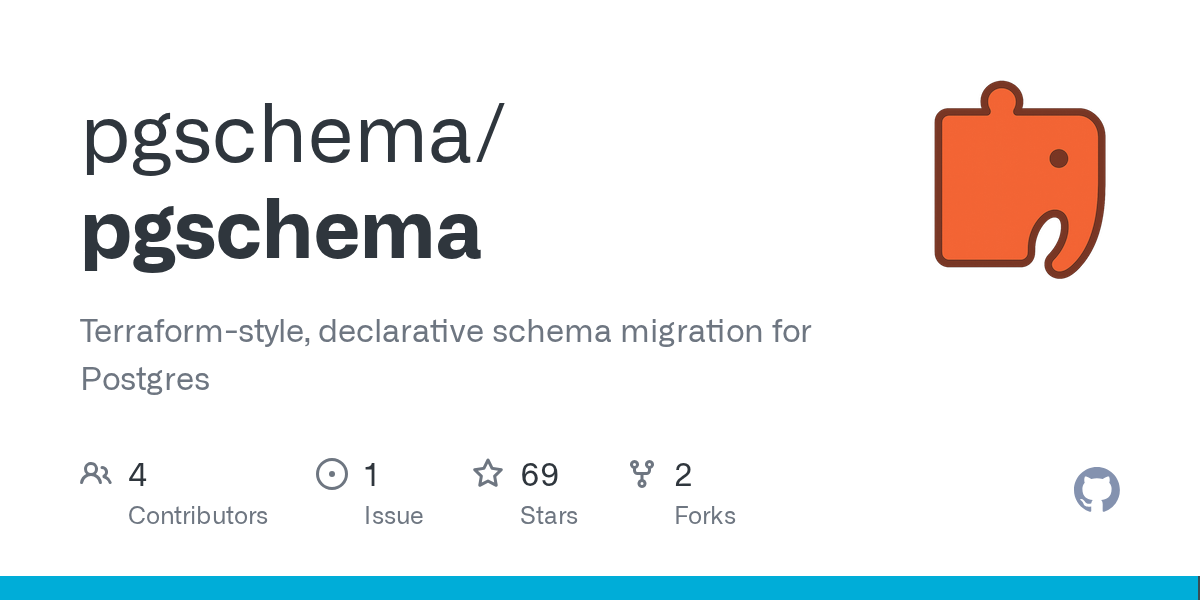Click the issue count 1

pos(371,475)
